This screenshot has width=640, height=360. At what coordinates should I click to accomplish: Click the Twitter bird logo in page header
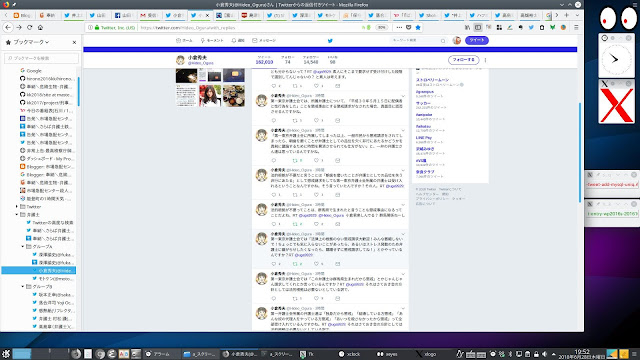[330, 40]
